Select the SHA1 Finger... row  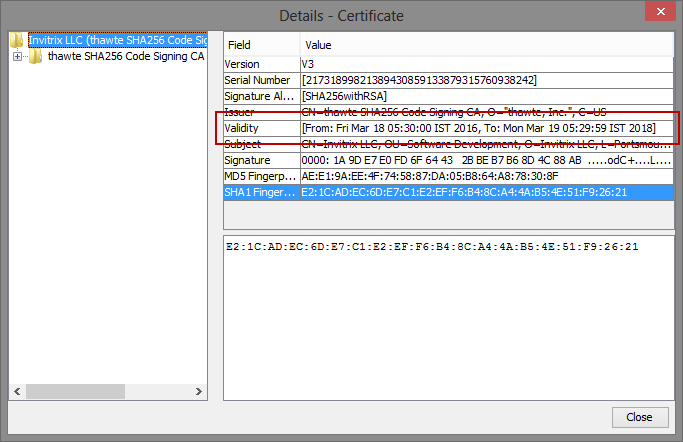pos(449,192)
